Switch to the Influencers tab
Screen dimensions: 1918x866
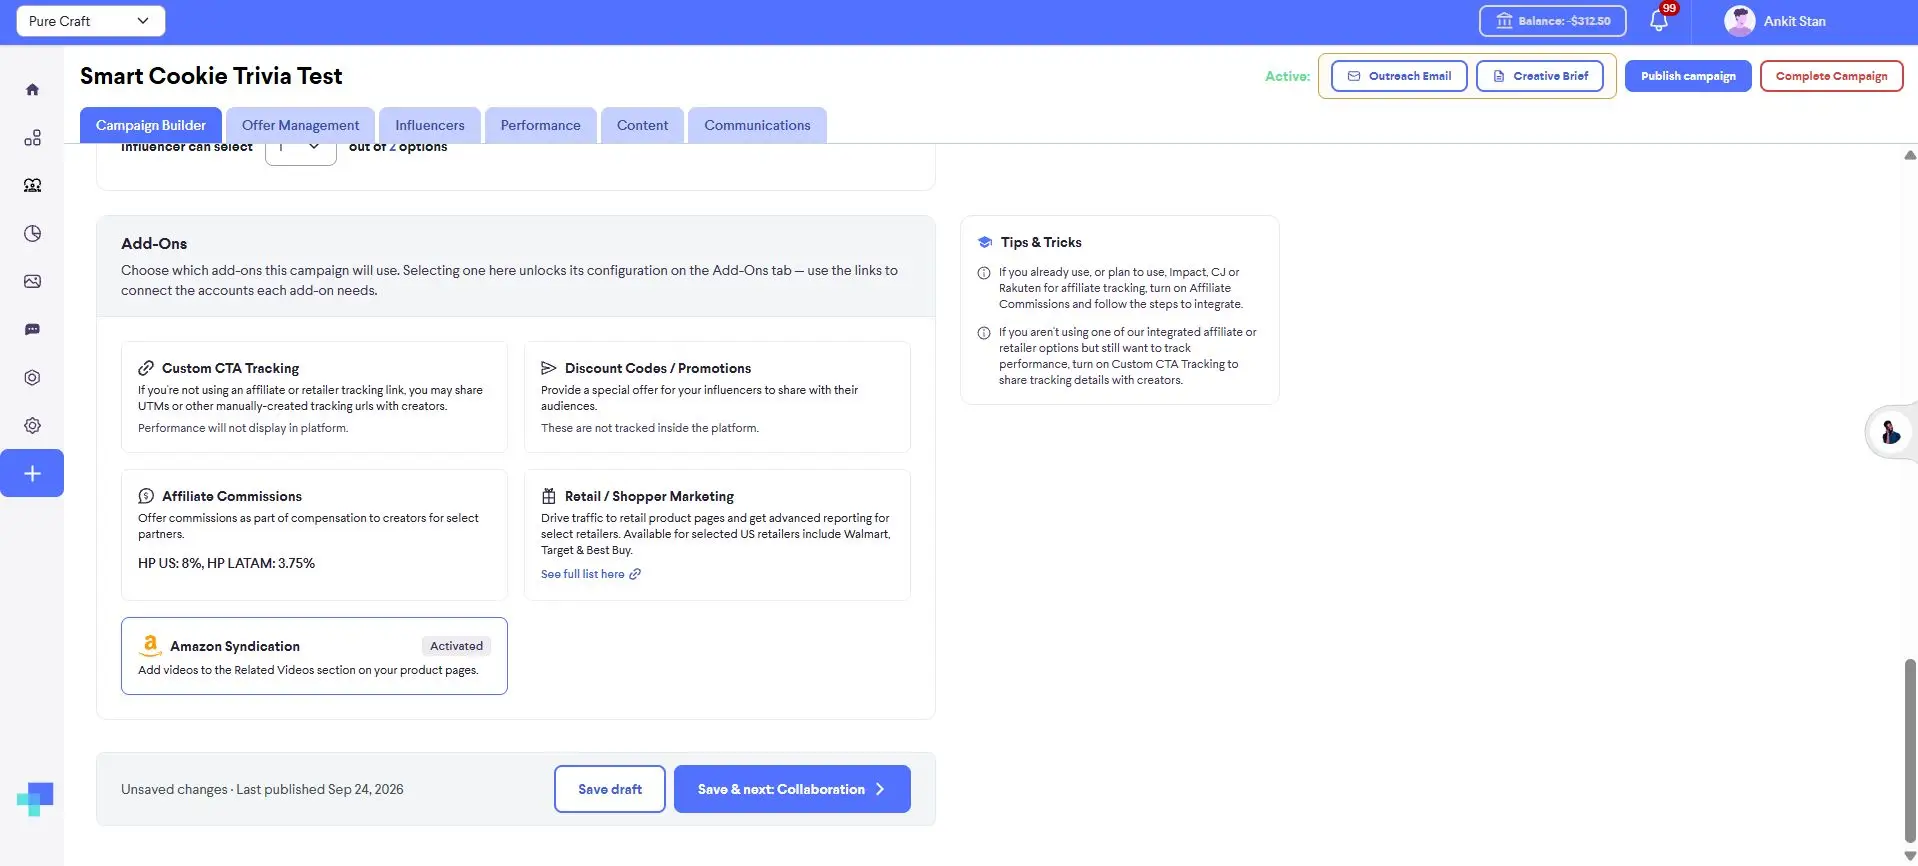click(x=430, y=125)
